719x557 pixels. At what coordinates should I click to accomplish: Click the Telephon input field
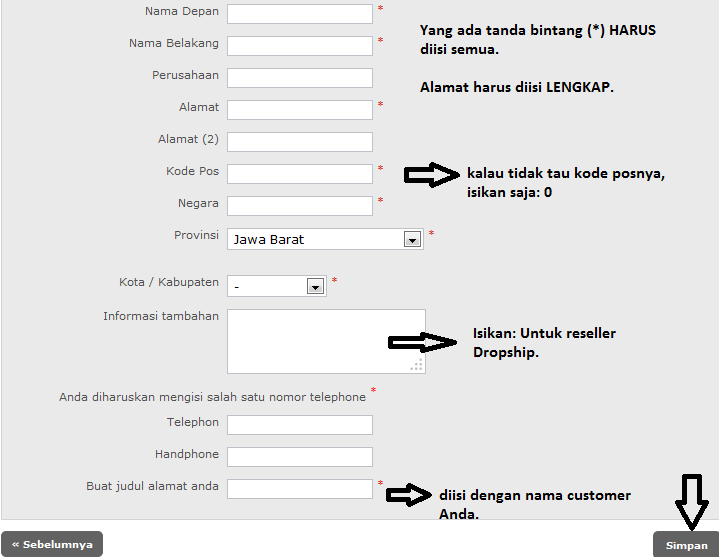(x=300, y=425)
